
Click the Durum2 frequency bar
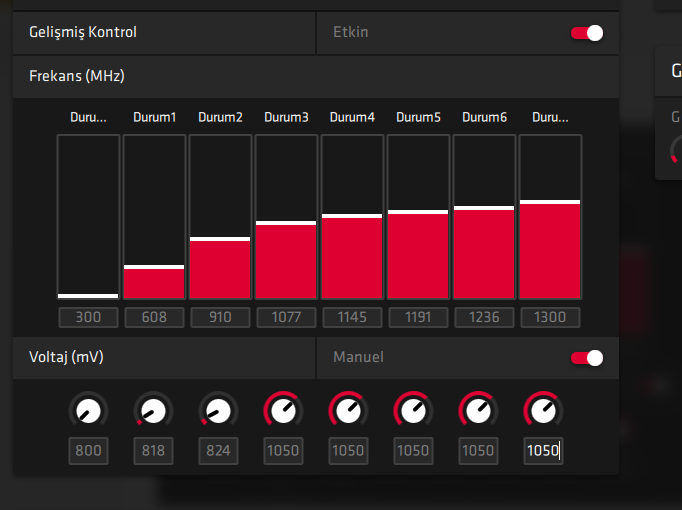pos(220,217)
